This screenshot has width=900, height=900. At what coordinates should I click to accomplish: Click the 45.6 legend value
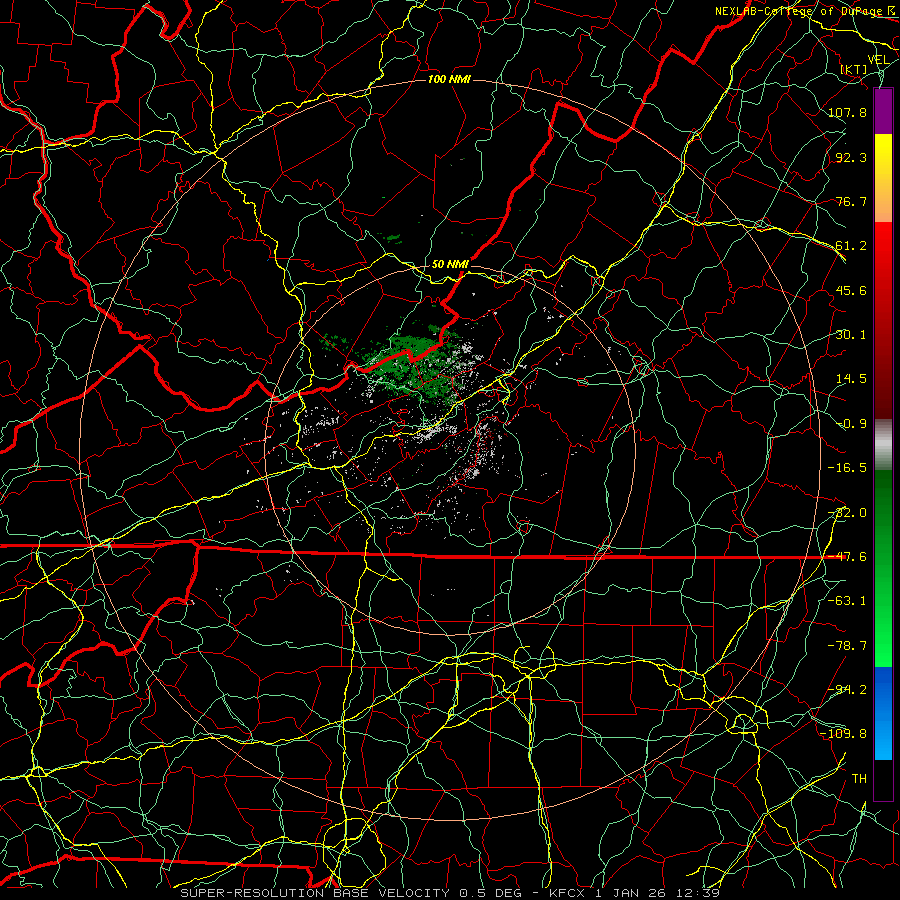pyautogui.click(x=851, y=290)
